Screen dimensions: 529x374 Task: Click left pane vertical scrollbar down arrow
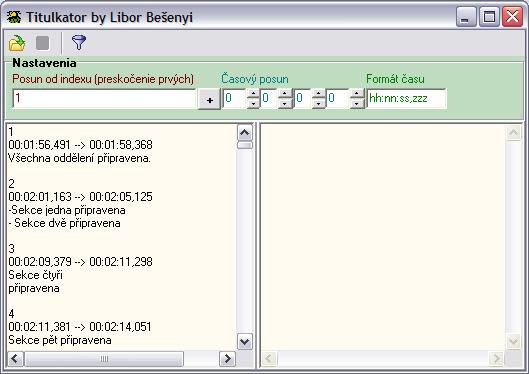click(245, 342)
